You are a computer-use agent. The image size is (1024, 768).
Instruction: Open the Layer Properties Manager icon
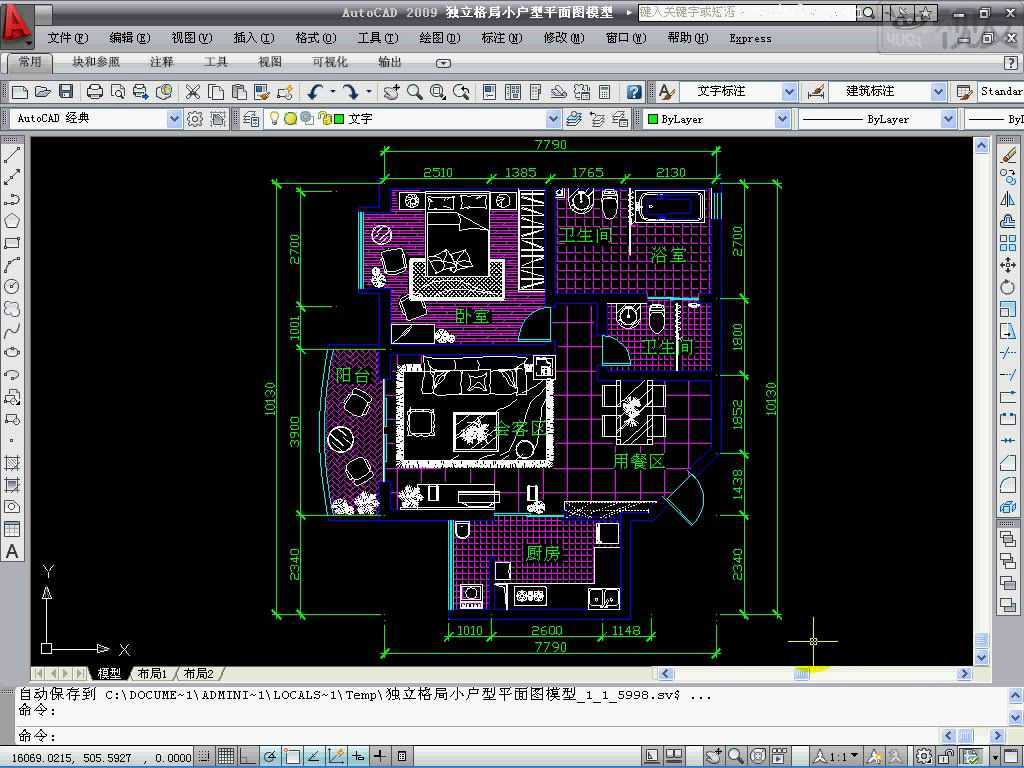(x=251, y=119)
